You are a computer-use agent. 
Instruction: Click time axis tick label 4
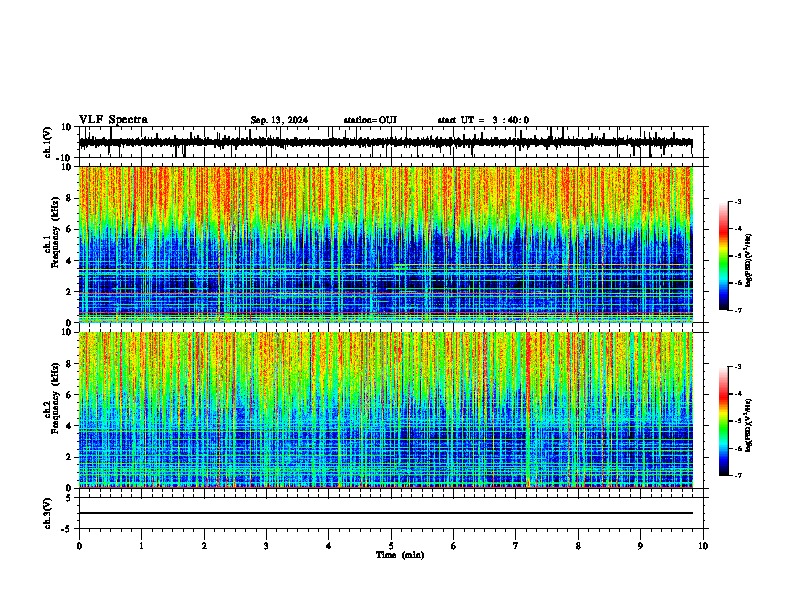(x=329, y=546)
